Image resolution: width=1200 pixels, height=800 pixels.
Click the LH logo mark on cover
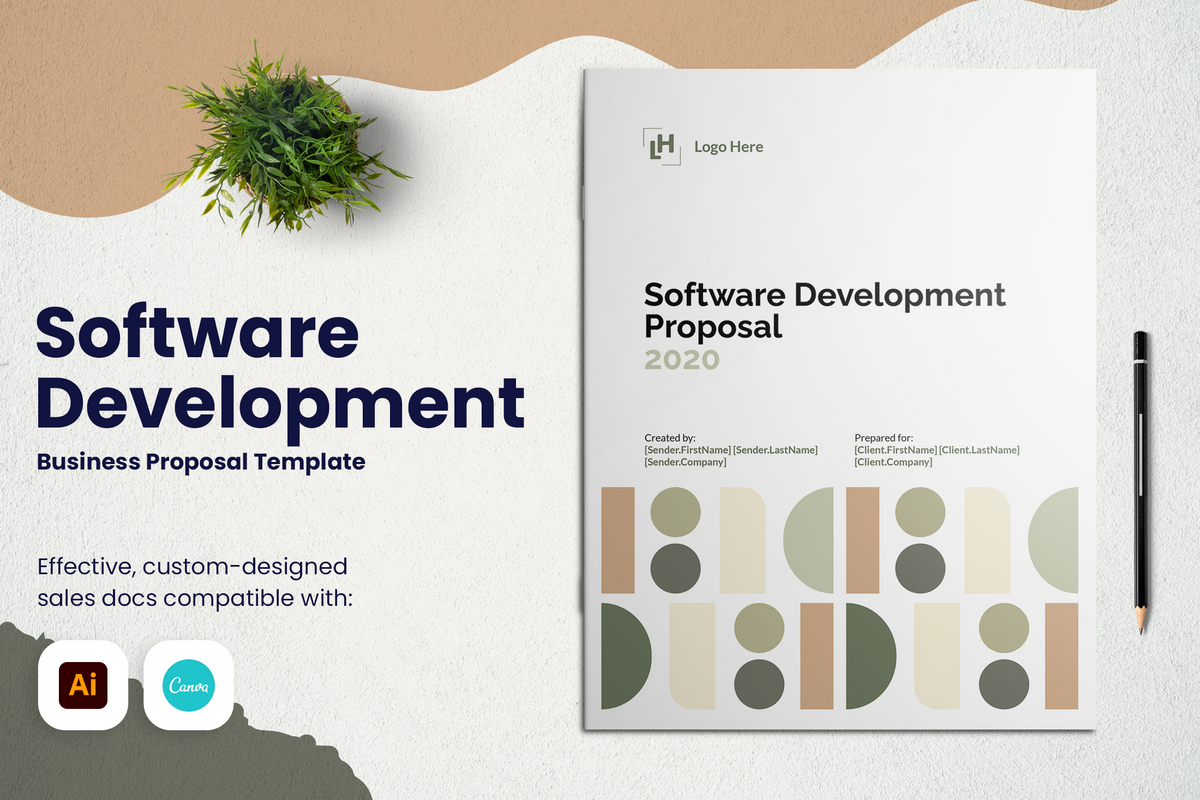[660, 146]
